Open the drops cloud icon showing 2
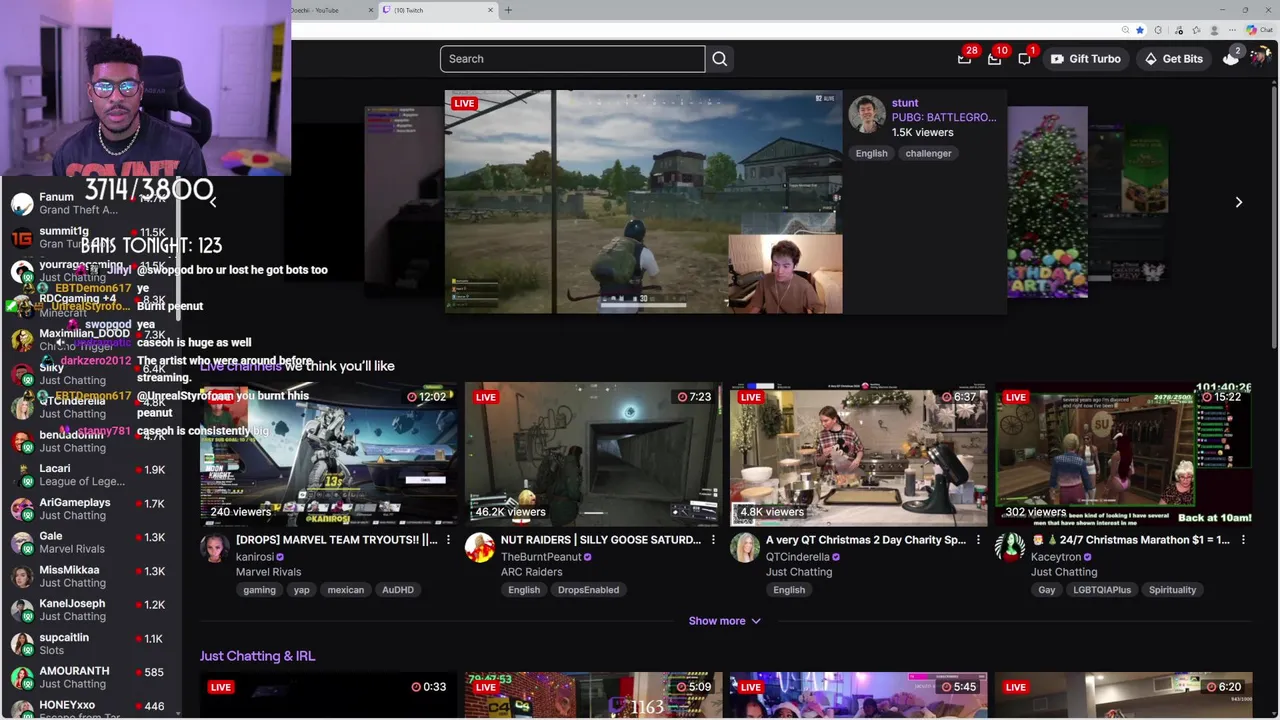The height and width of the screenshot is (720, 1280). click(x=1231, y=58)
